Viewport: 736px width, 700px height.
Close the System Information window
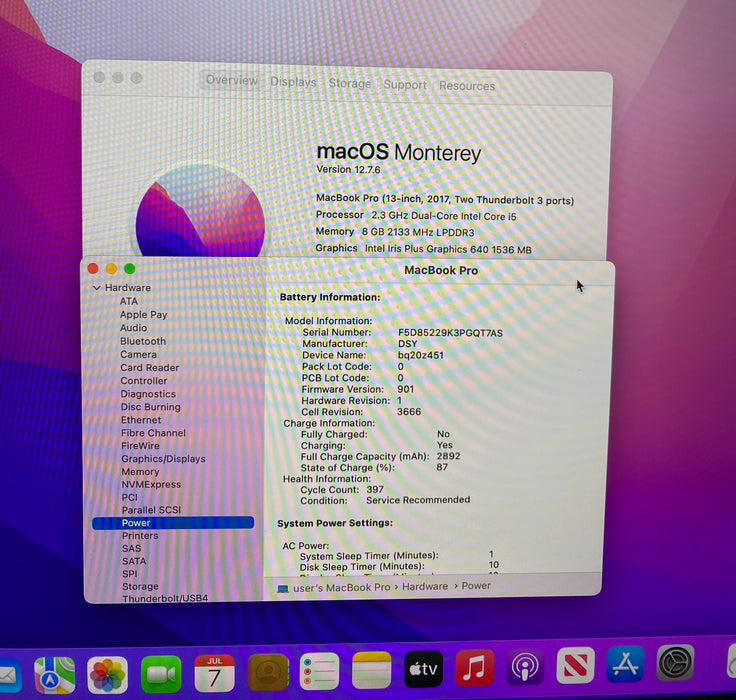(93, 268)
